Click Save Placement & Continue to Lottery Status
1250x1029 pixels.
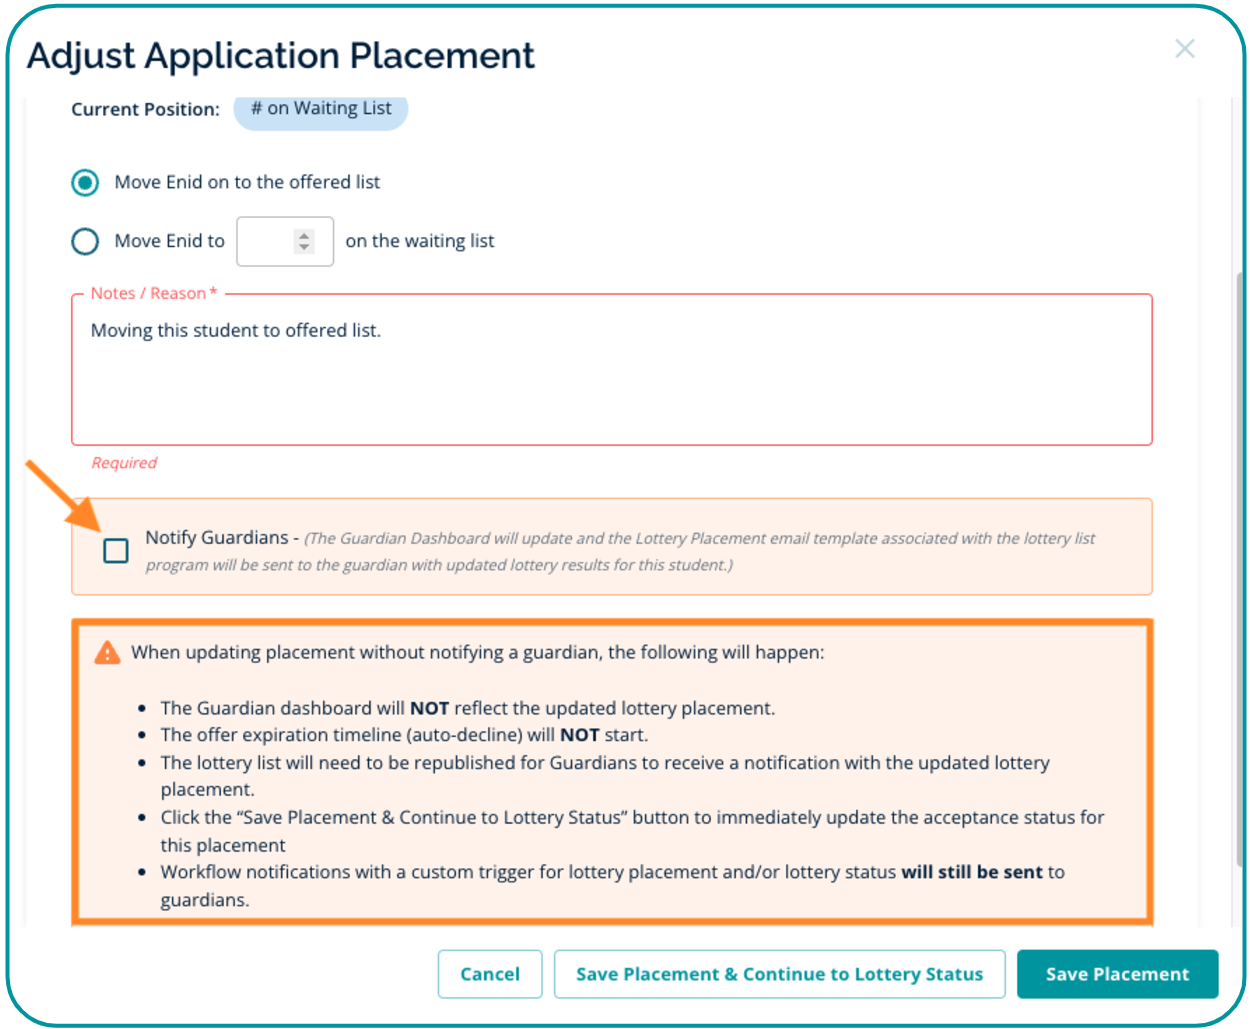(x=779, y=974)
